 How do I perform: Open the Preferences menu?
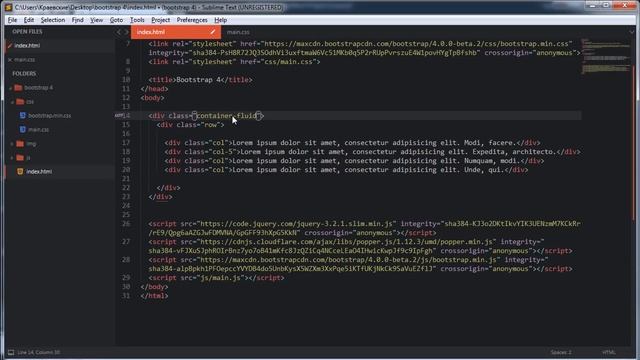(x=192, y=20)
